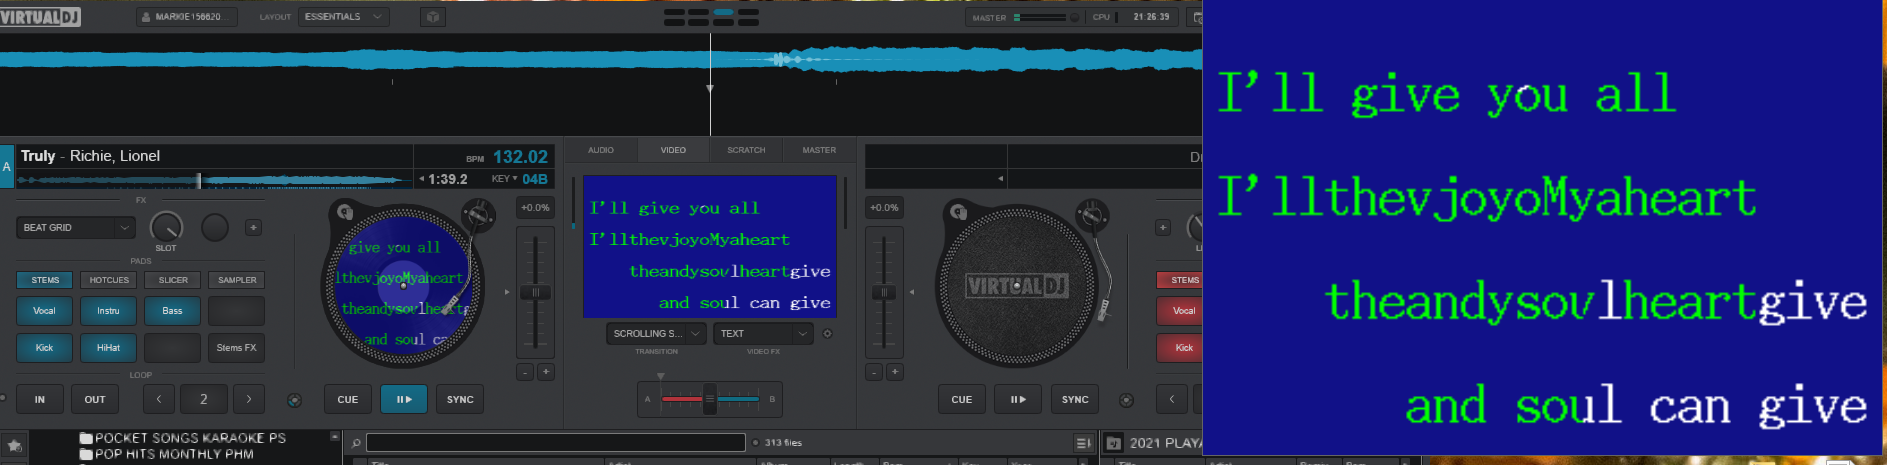1887x465 pixels.
Task: Click the vinyl mode icon on deck A
Action: 294,400
